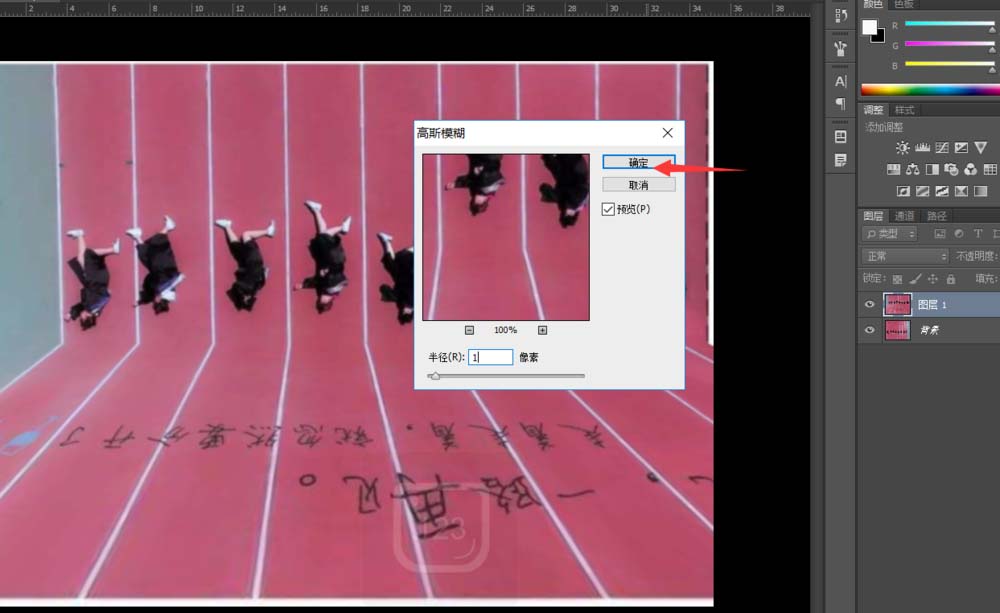Open the layer filter 类型 dropdown

[x=890, y=234]
